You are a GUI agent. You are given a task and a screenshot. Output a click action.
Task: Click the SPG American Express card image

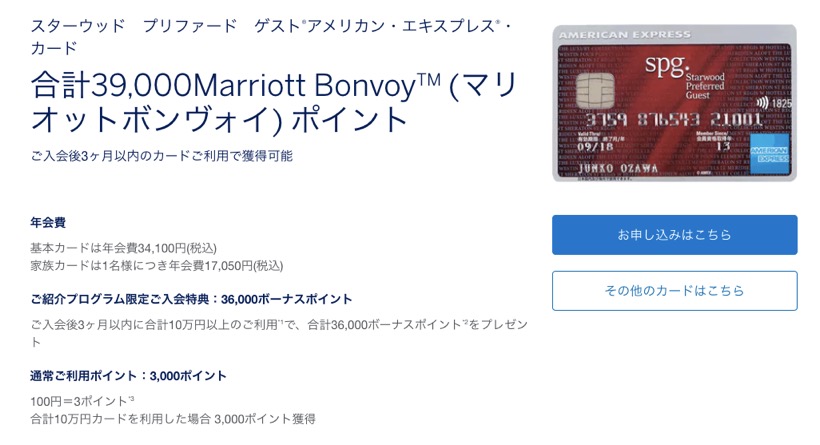point(675,103)
